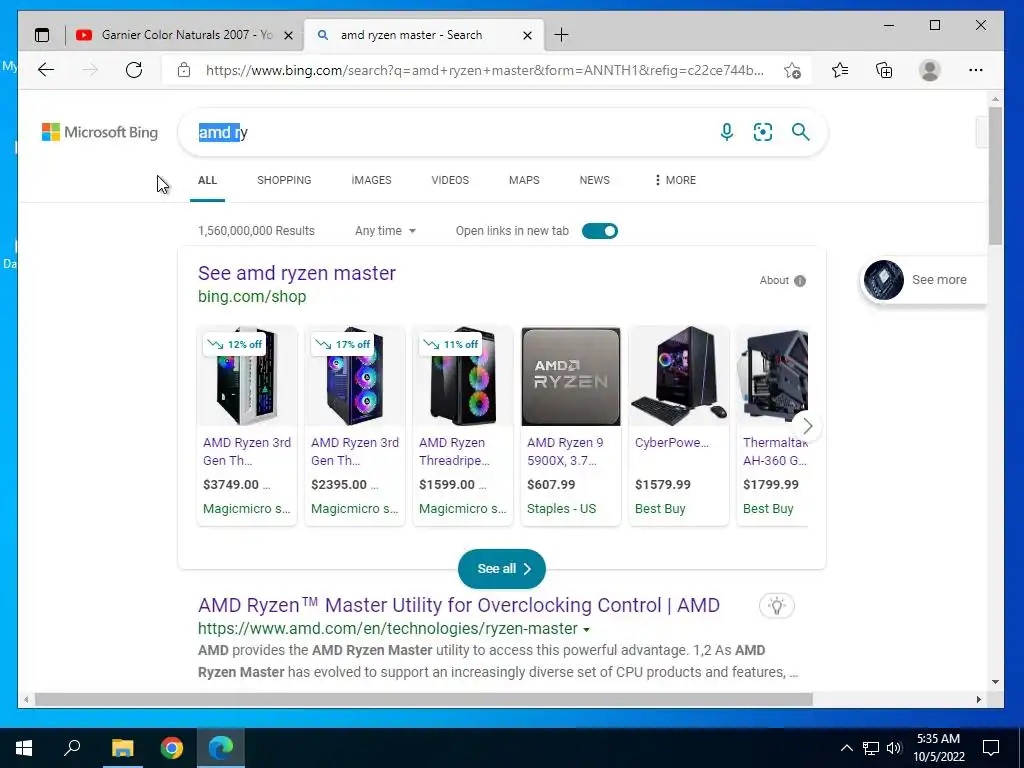Go to Microsoft Bing logo home

click(x=100, y=132)
